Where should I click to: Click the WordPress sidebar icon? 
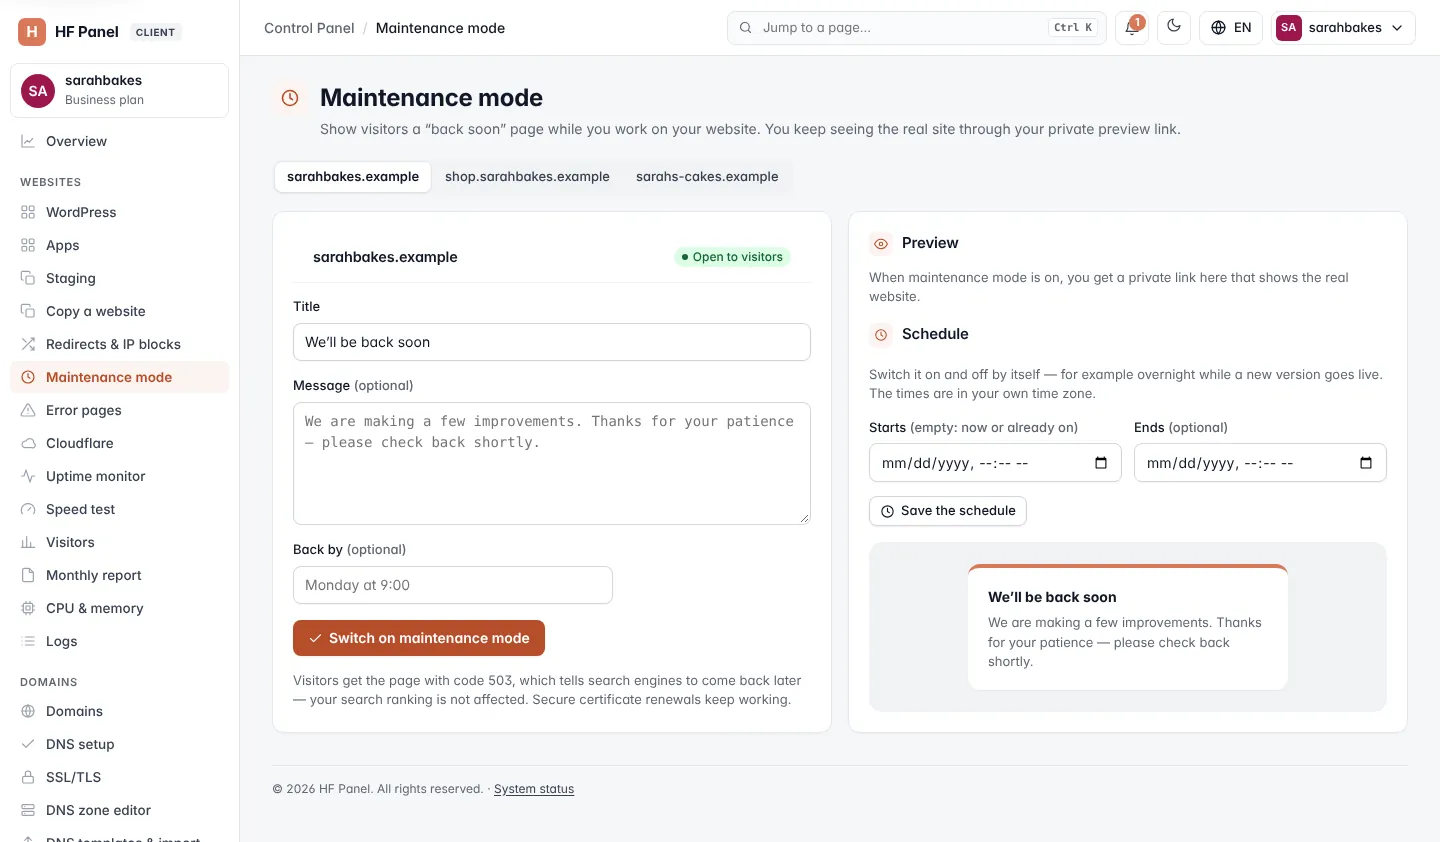point(28,212)
